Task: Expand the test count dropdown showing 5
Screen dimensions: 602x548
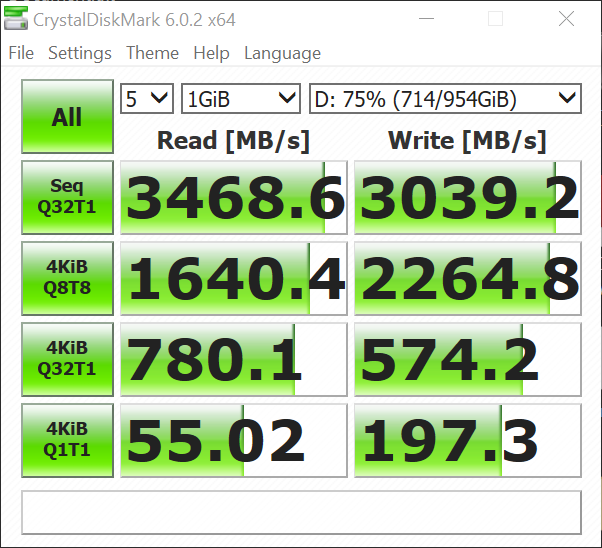Action: 147,99
